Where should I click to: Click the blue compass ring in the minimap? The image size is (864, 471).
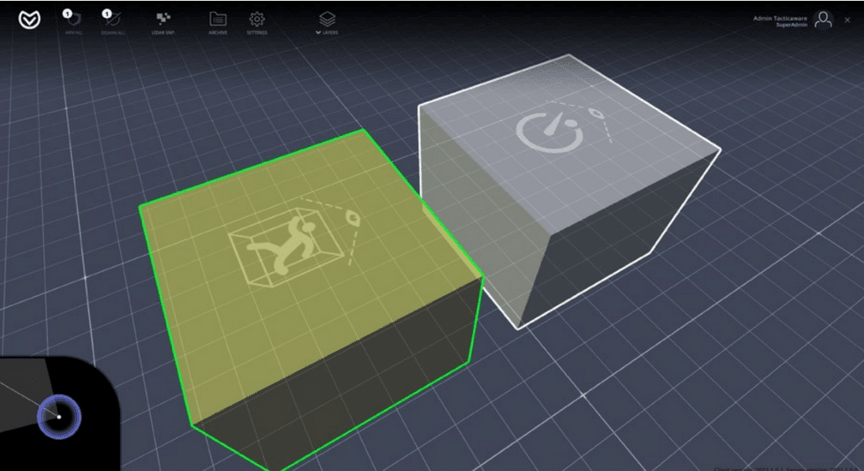[x=59, y=416]
